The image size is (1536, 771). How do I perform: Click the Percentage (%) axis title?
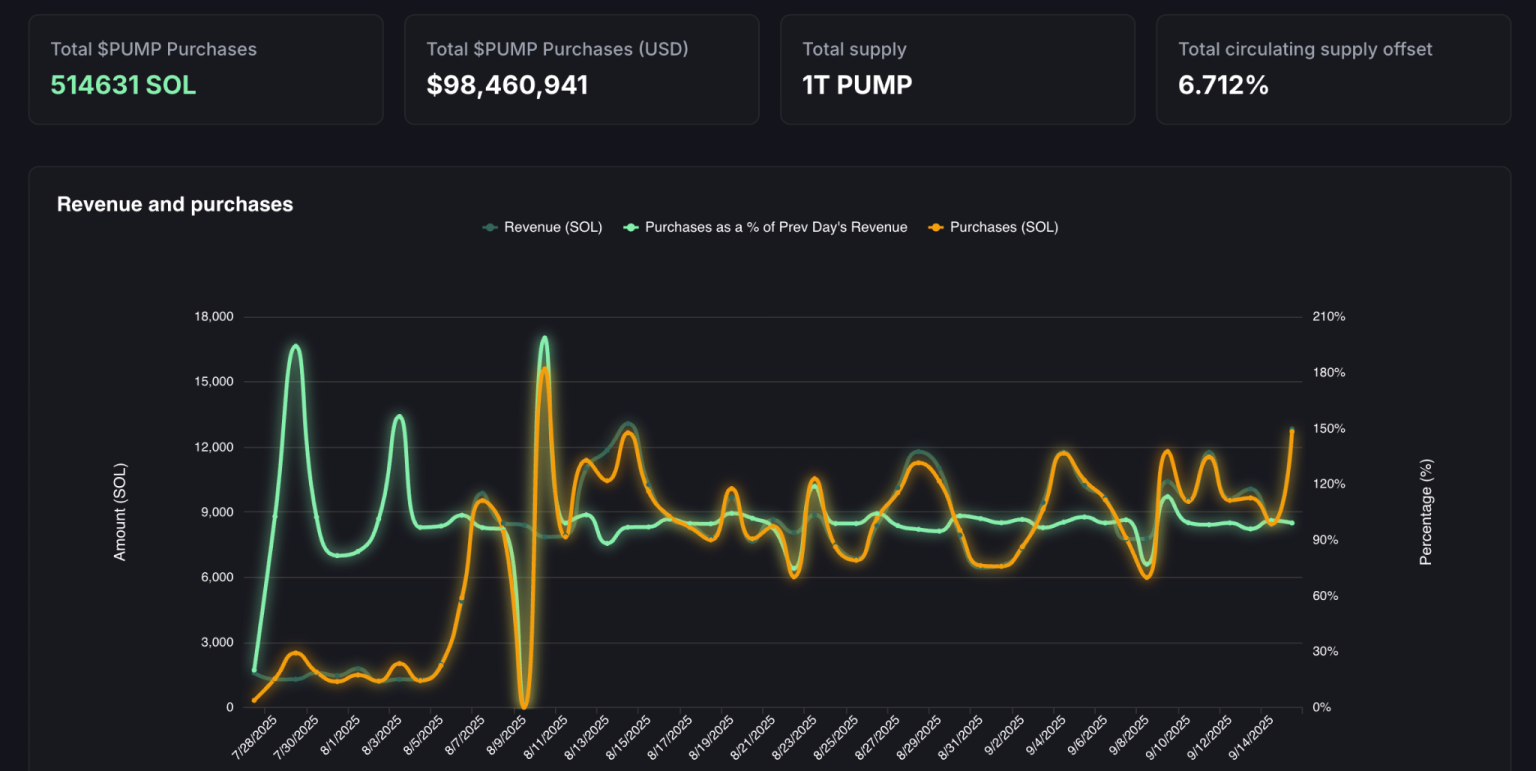pyautogui.click(x=1426, y=512)
